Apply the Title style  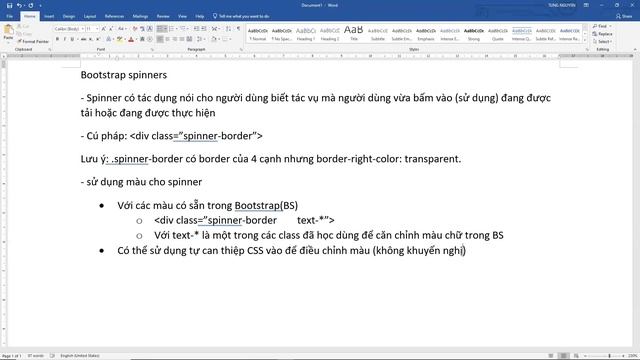click(354, 34)
